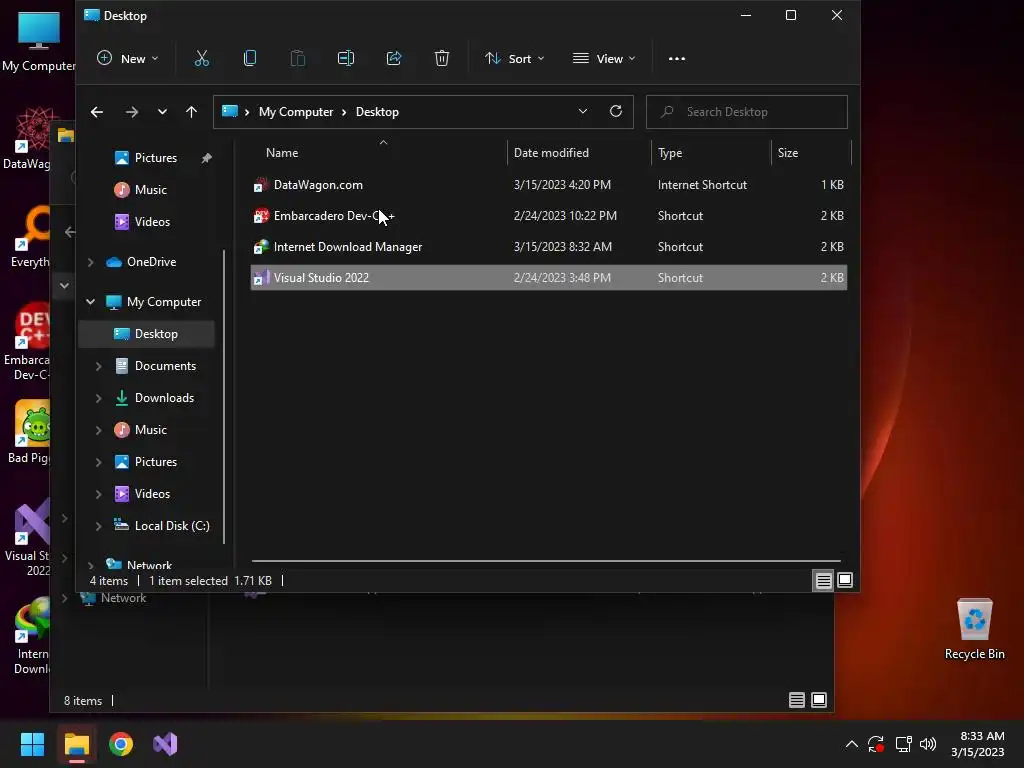This screenshot has height=768, width=1024.
Task: Click the Cut scissors icon in toolbar
Action: [202, 59]
